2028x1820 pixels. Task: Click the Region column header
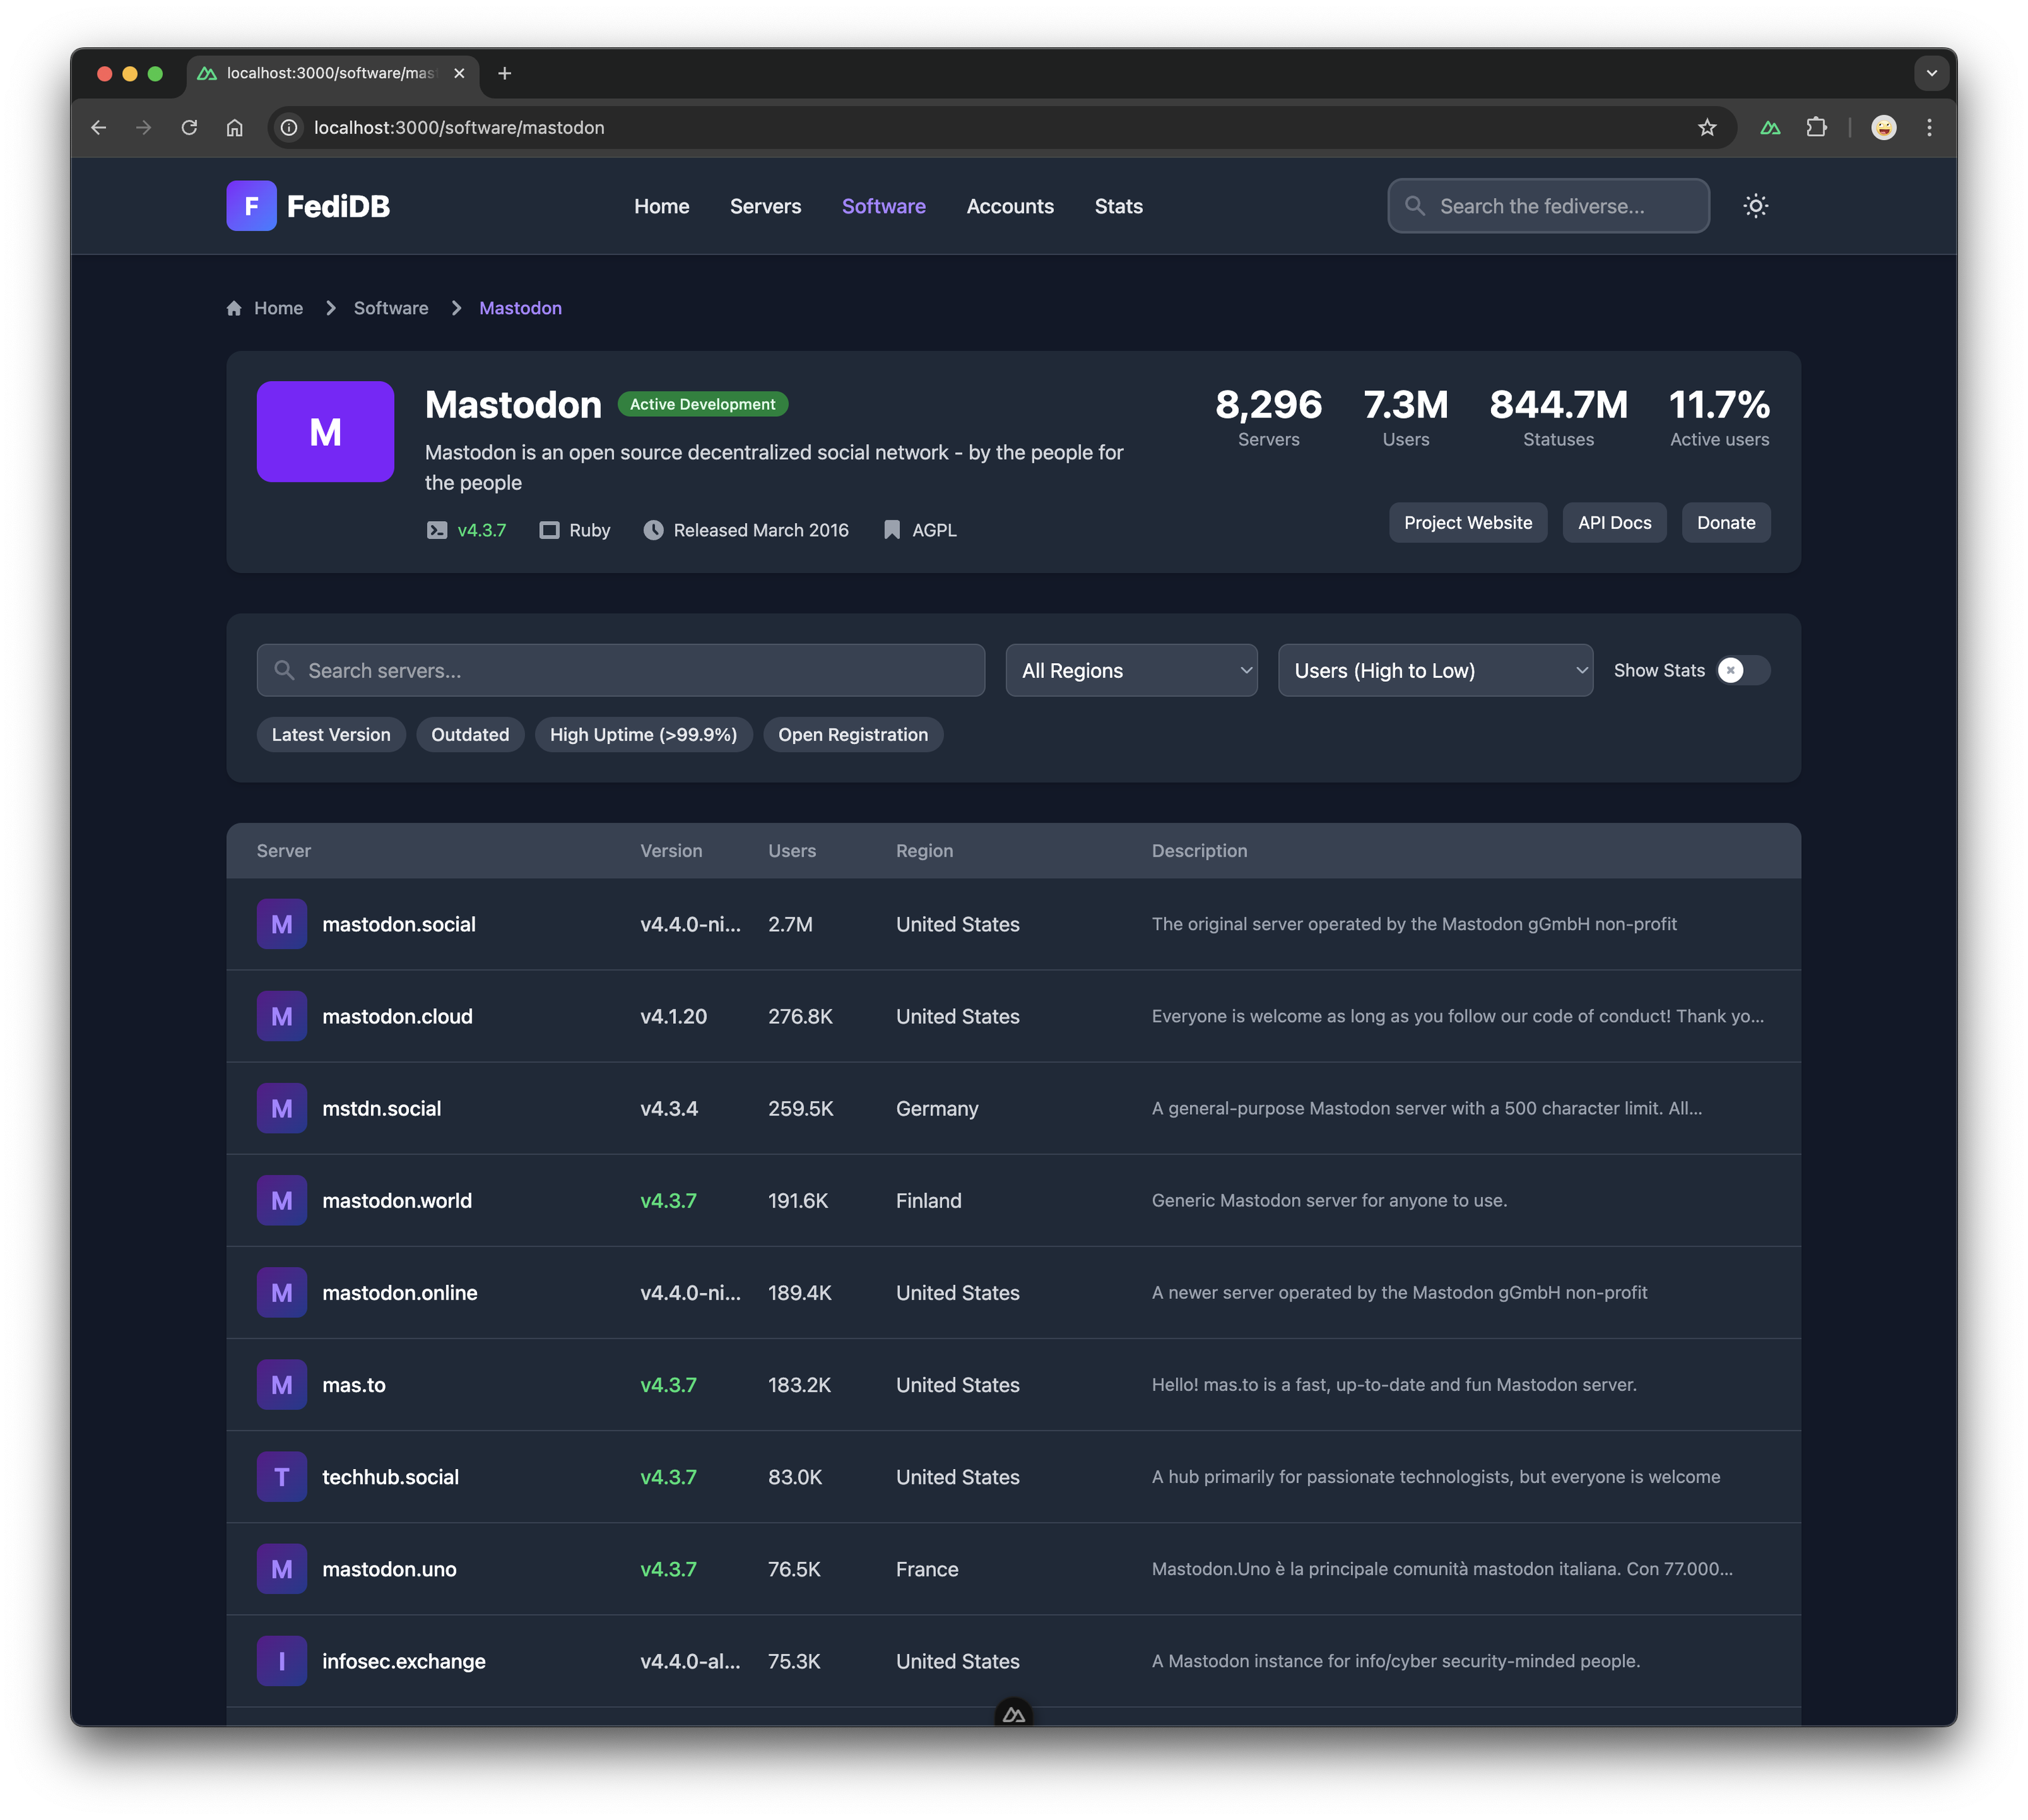[924, 850]
